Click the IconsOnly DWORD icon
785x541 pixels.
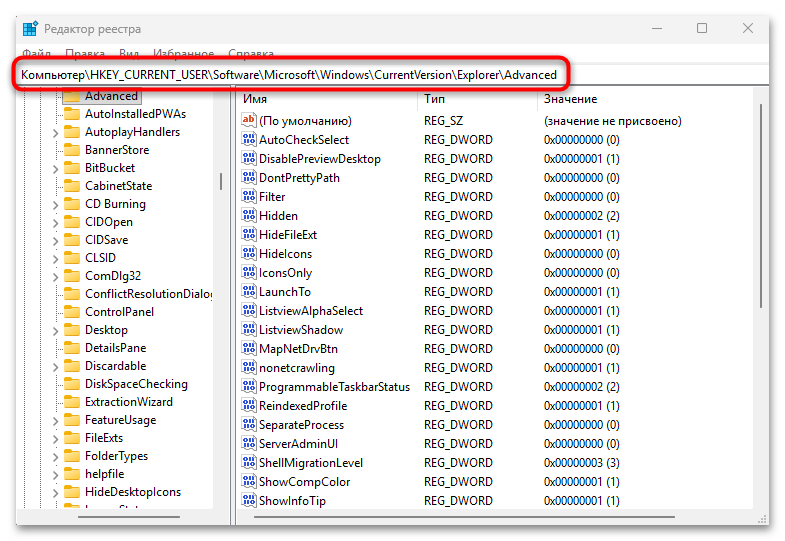pos(249,272)
